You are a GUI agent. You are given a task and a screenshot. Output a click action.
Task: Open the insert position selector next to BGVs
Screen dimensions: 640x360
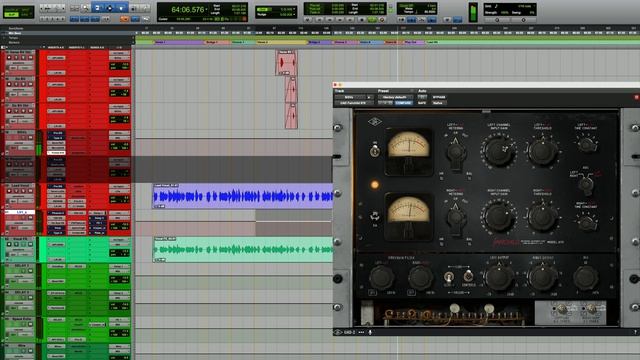[370, 97]
